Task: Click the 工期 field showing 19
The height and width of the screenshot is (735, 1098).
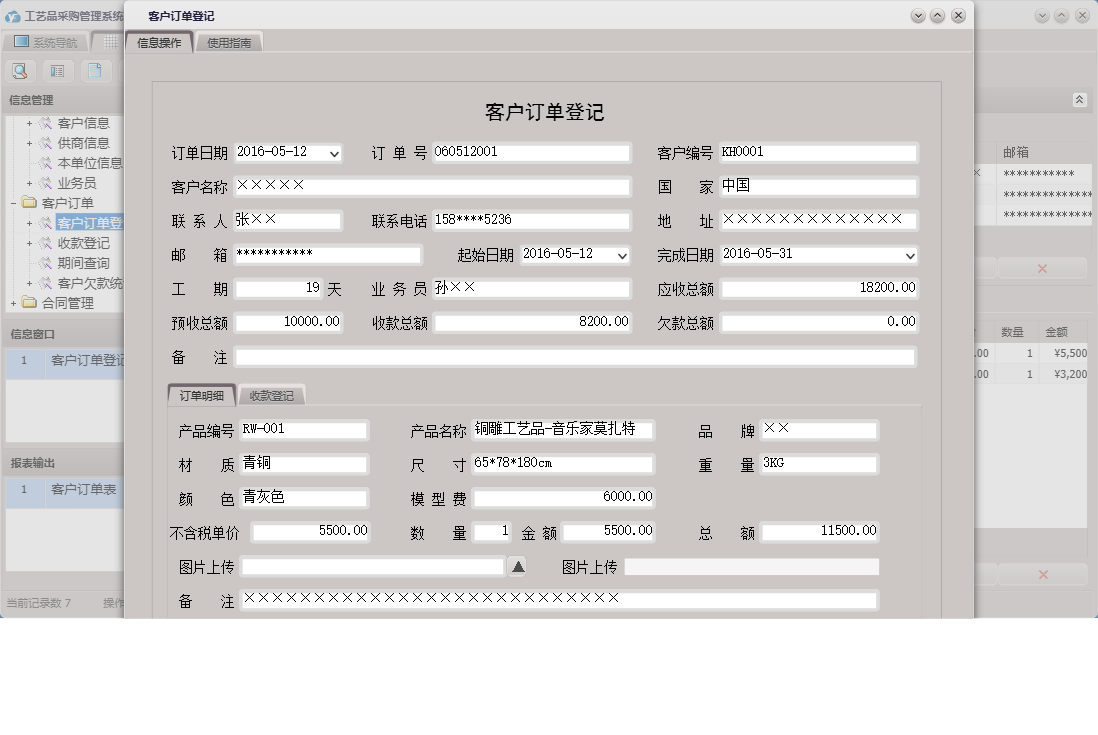Action: pyautogui.click(x=279, y=288)
